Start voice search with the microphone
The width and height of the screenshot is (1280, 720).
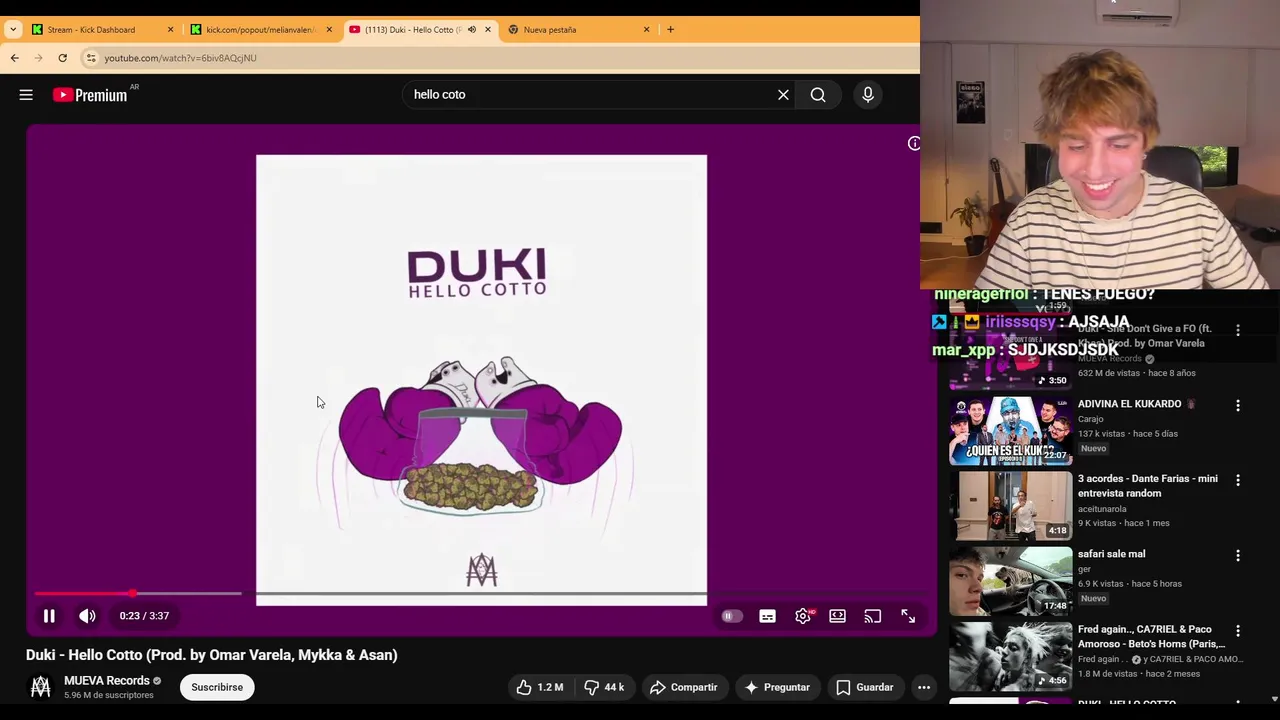tap(867, 95)
